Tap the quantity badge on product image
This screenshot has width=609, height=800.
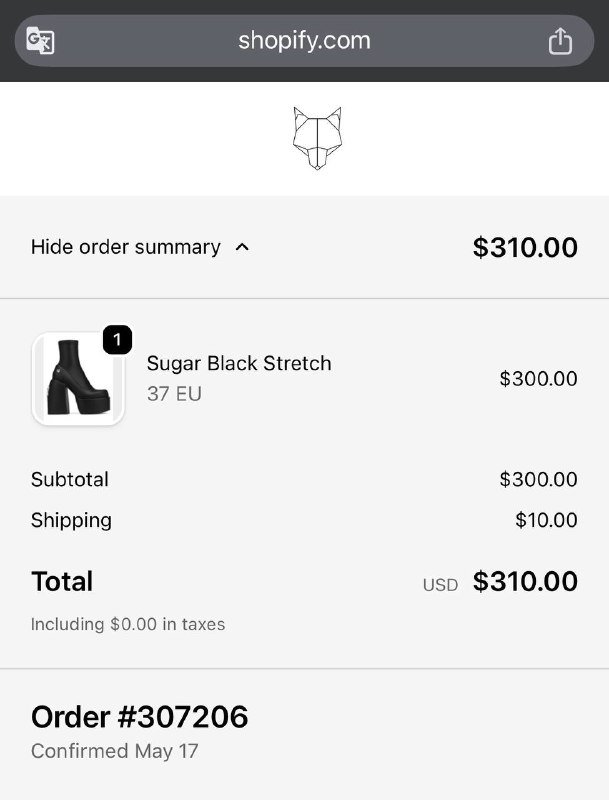point(117,339)
